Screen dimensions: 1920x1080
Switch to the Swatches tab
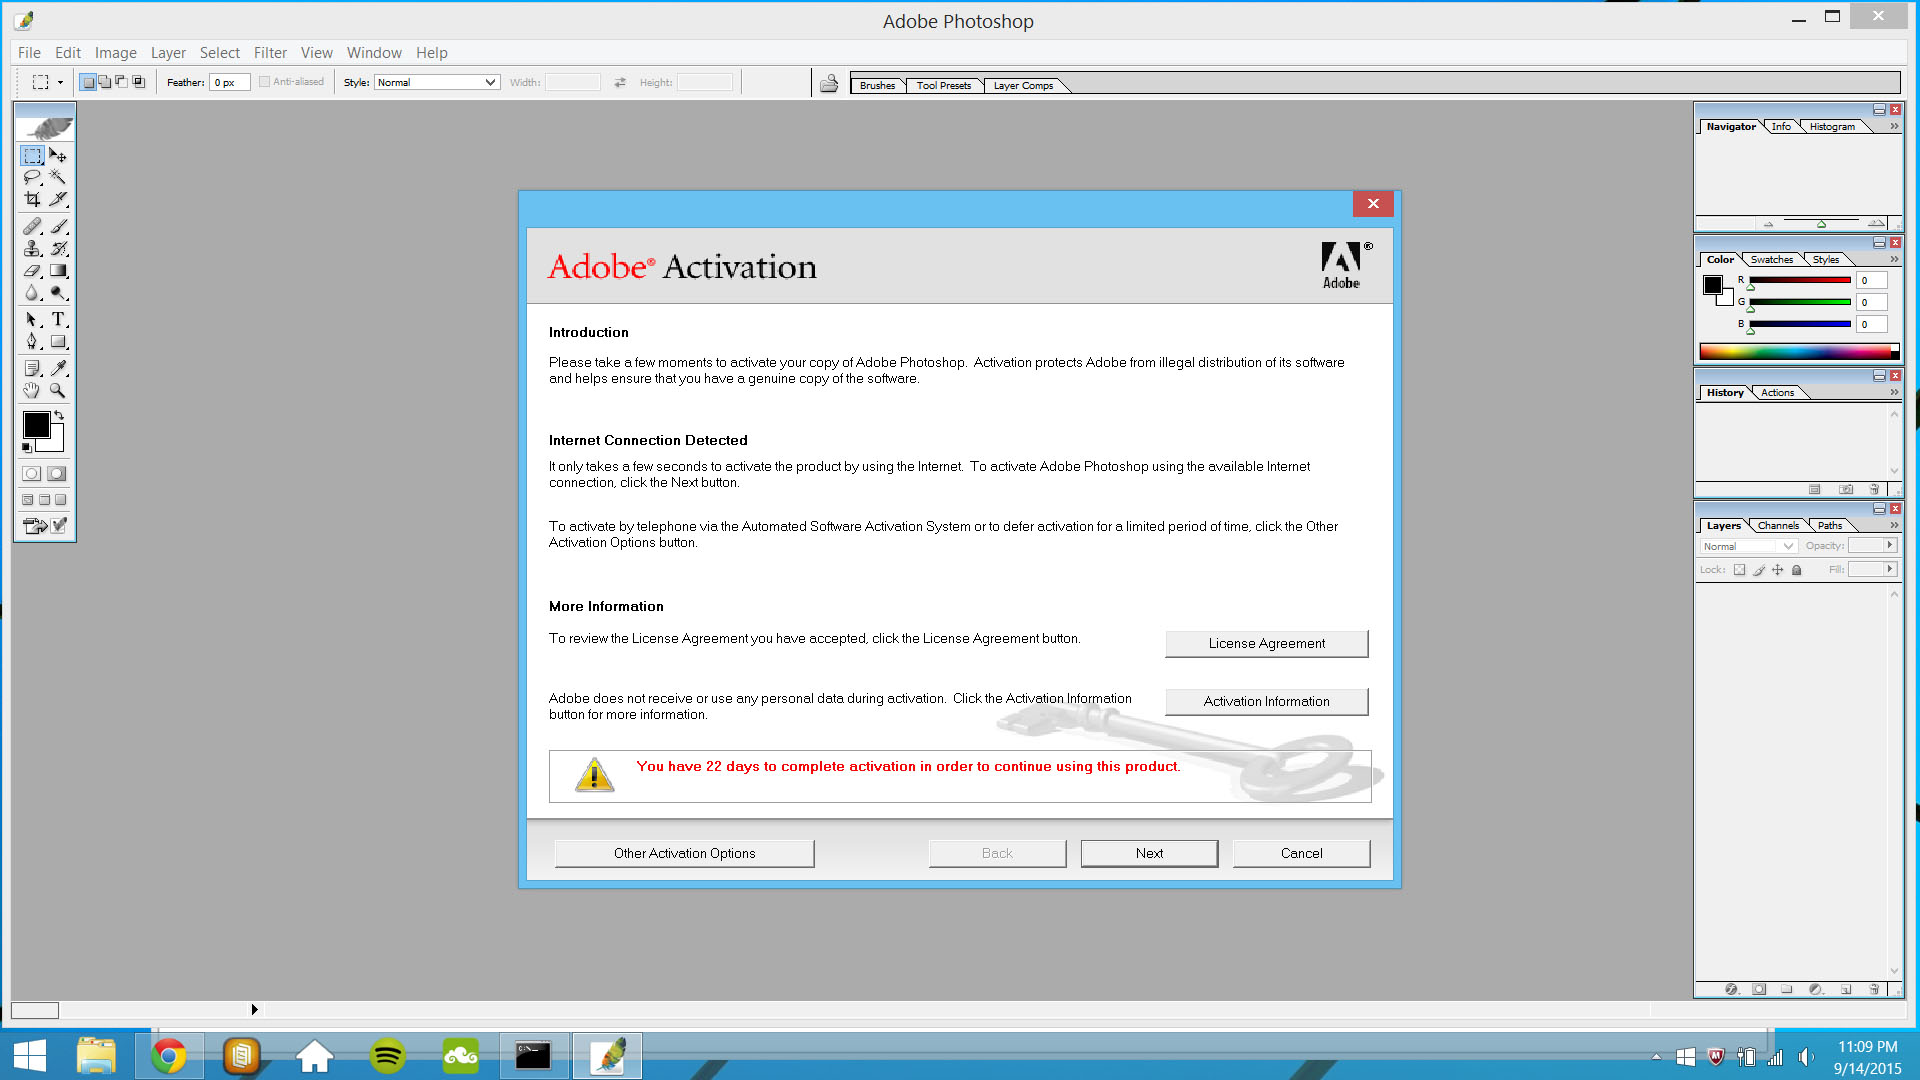[1771, 260]
